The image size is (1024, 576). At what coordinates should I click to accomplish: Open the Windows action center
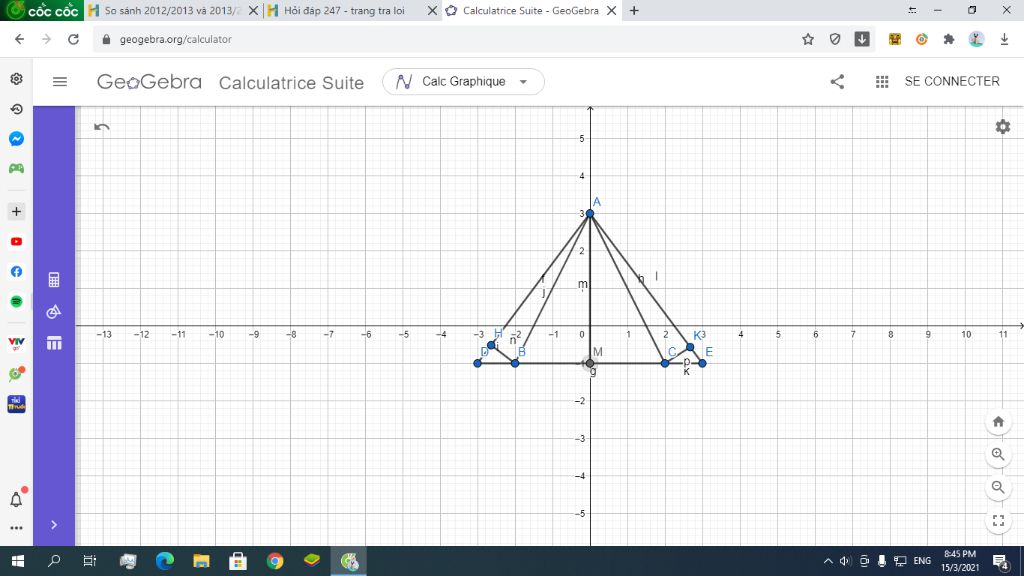pos(1001,561)
